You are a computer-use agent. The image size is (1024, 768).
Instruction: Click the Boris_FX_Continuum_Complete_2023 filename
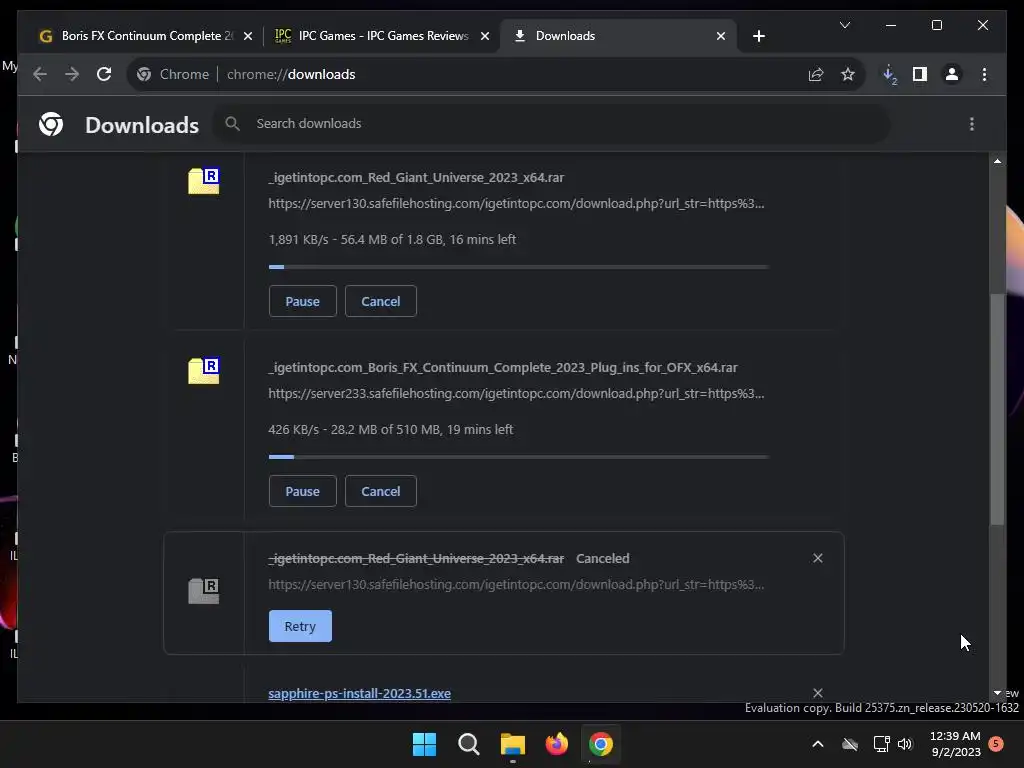503,368
